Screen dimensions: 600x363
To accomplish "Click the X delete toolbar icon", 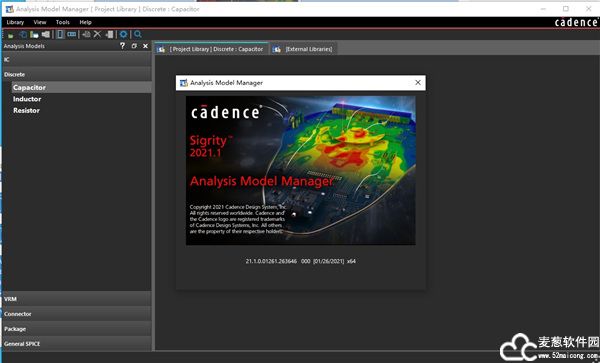I will [97, 34].
